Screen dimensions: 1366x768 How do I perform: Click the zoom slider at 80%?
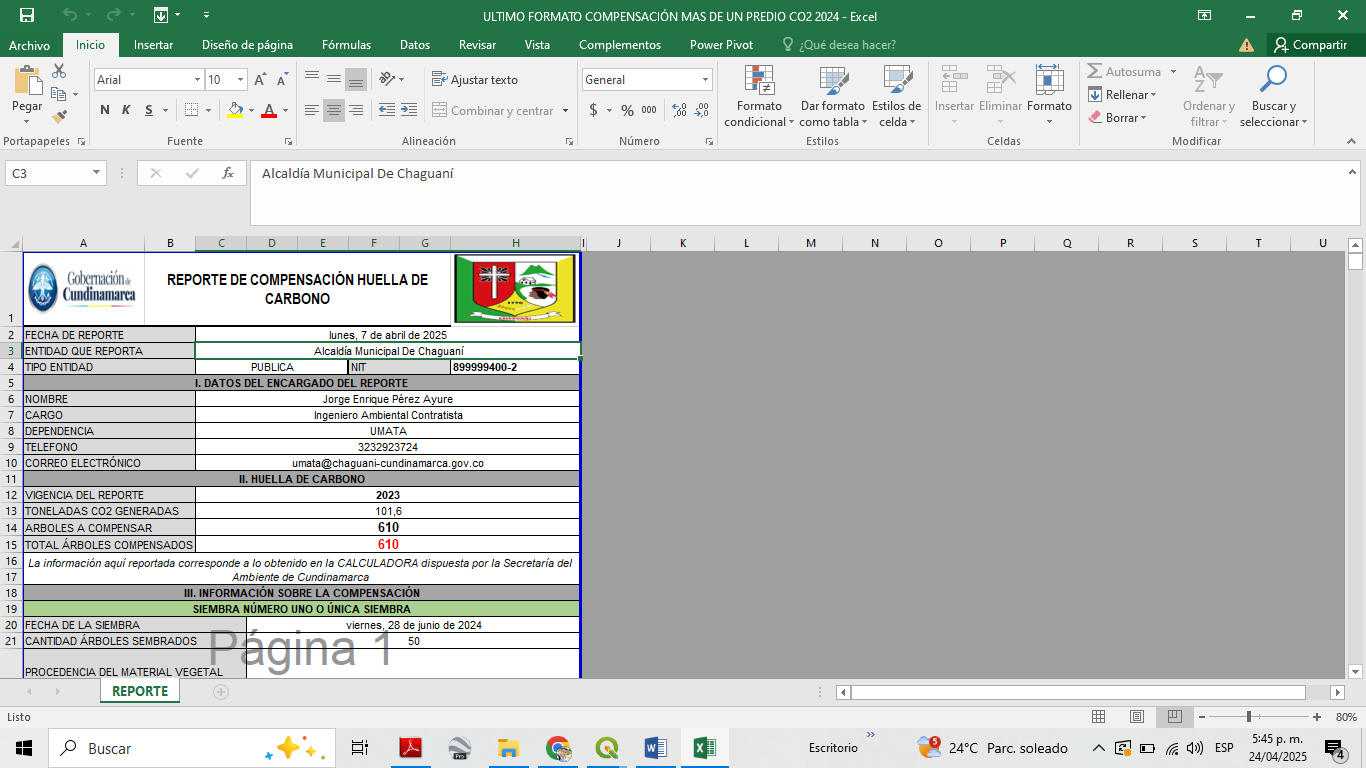coord(1248,717)
